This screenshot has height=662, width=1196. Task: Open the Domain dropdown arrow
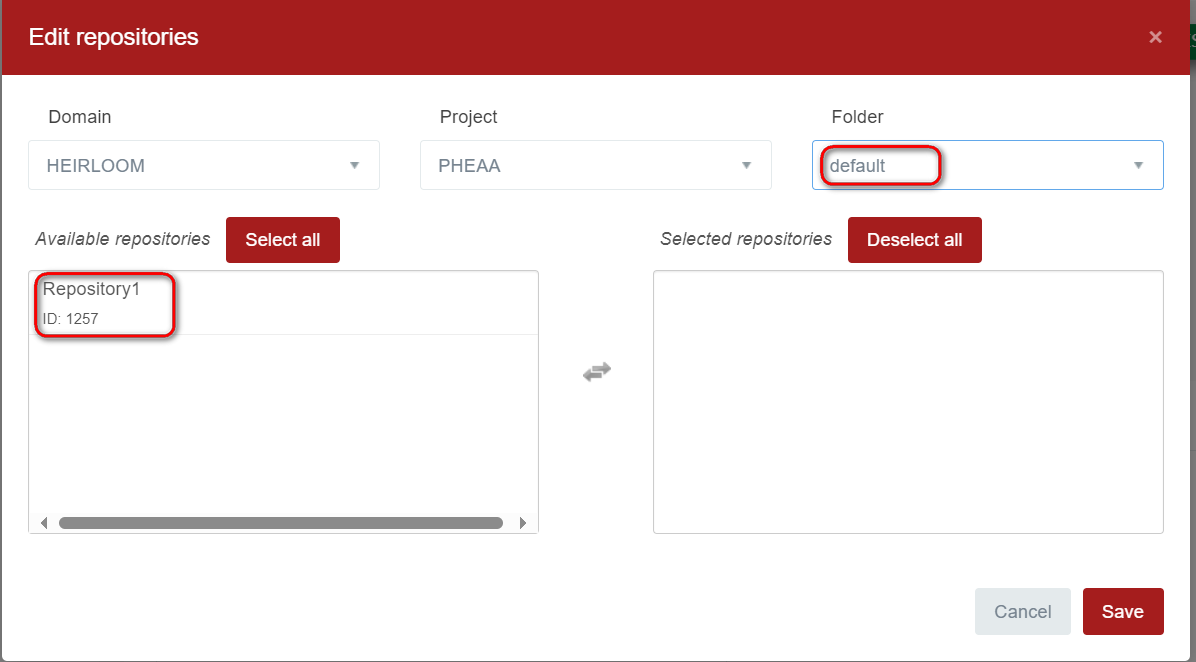(x=354, y=166)
